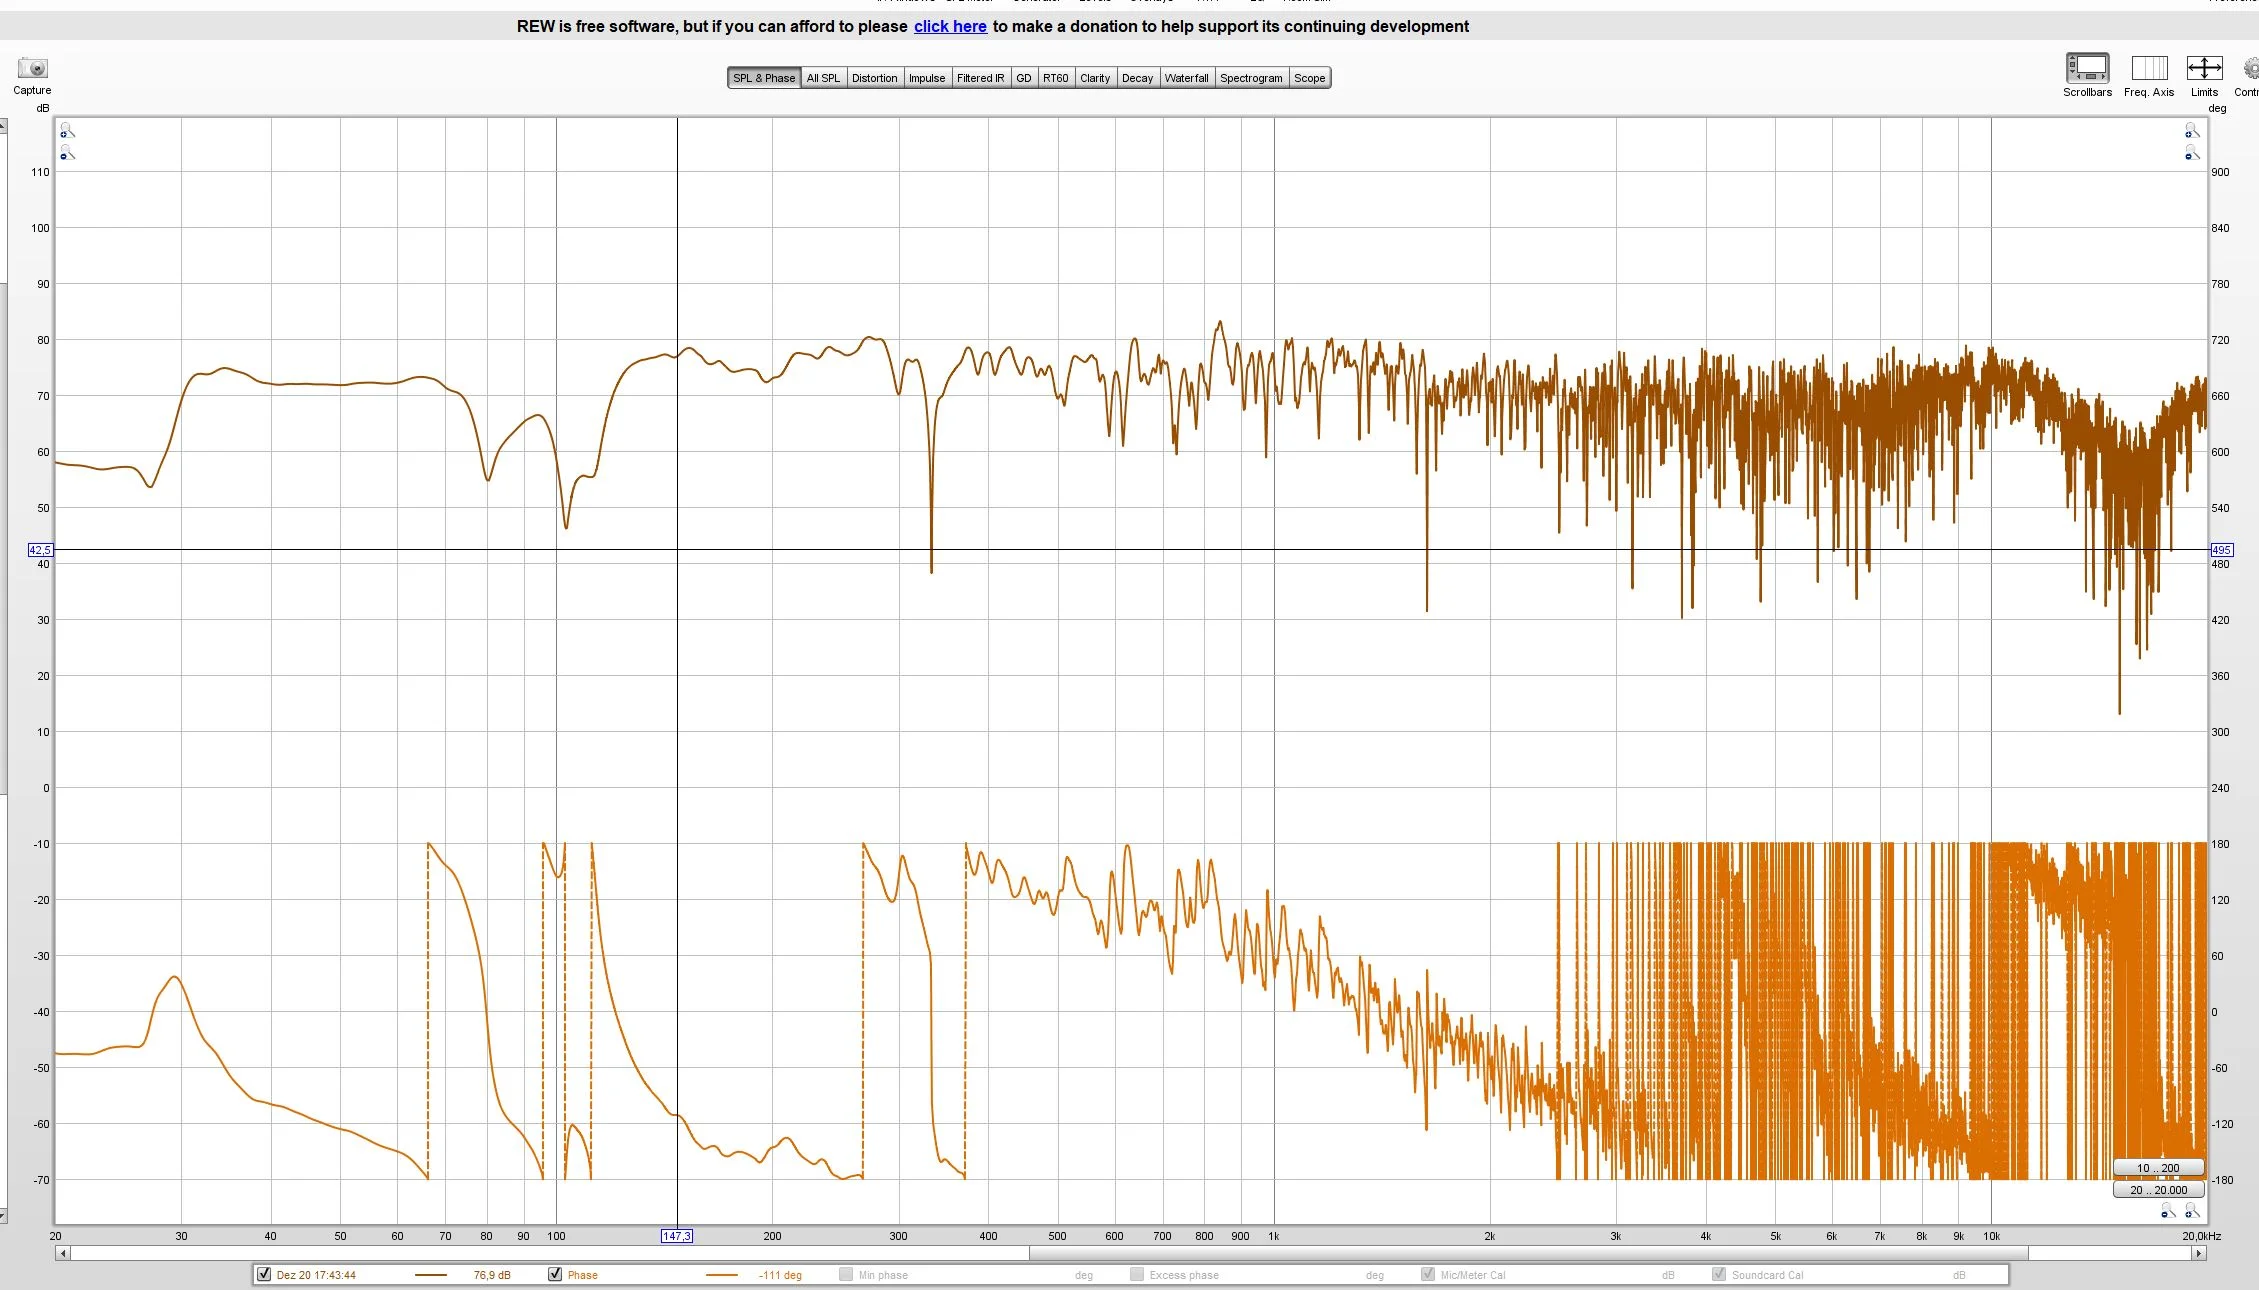Follow the 'click here' donation link

click(x=950, y=26)
